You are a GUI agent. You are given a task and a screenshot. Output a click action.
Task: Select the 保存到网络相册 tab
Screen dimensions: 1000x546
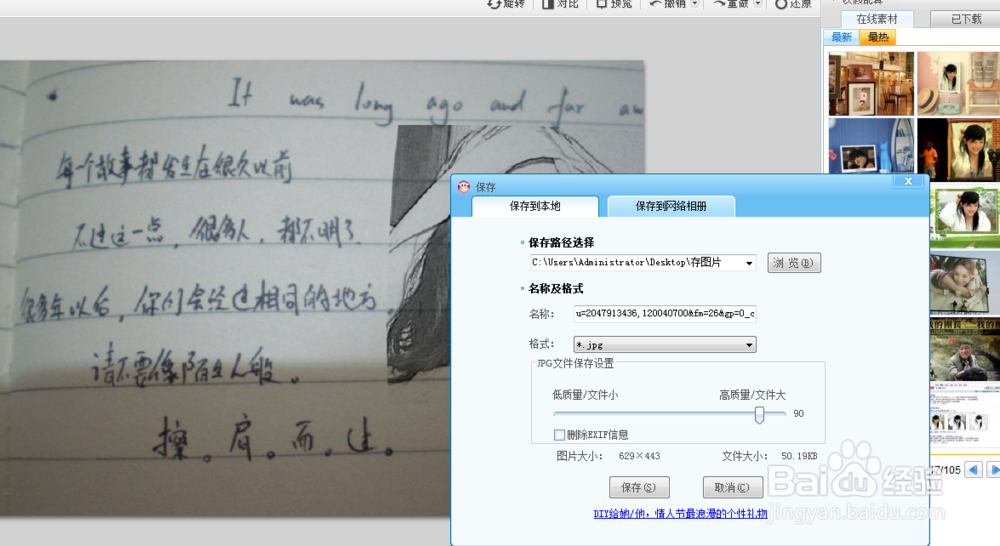[x=671, y=206]
